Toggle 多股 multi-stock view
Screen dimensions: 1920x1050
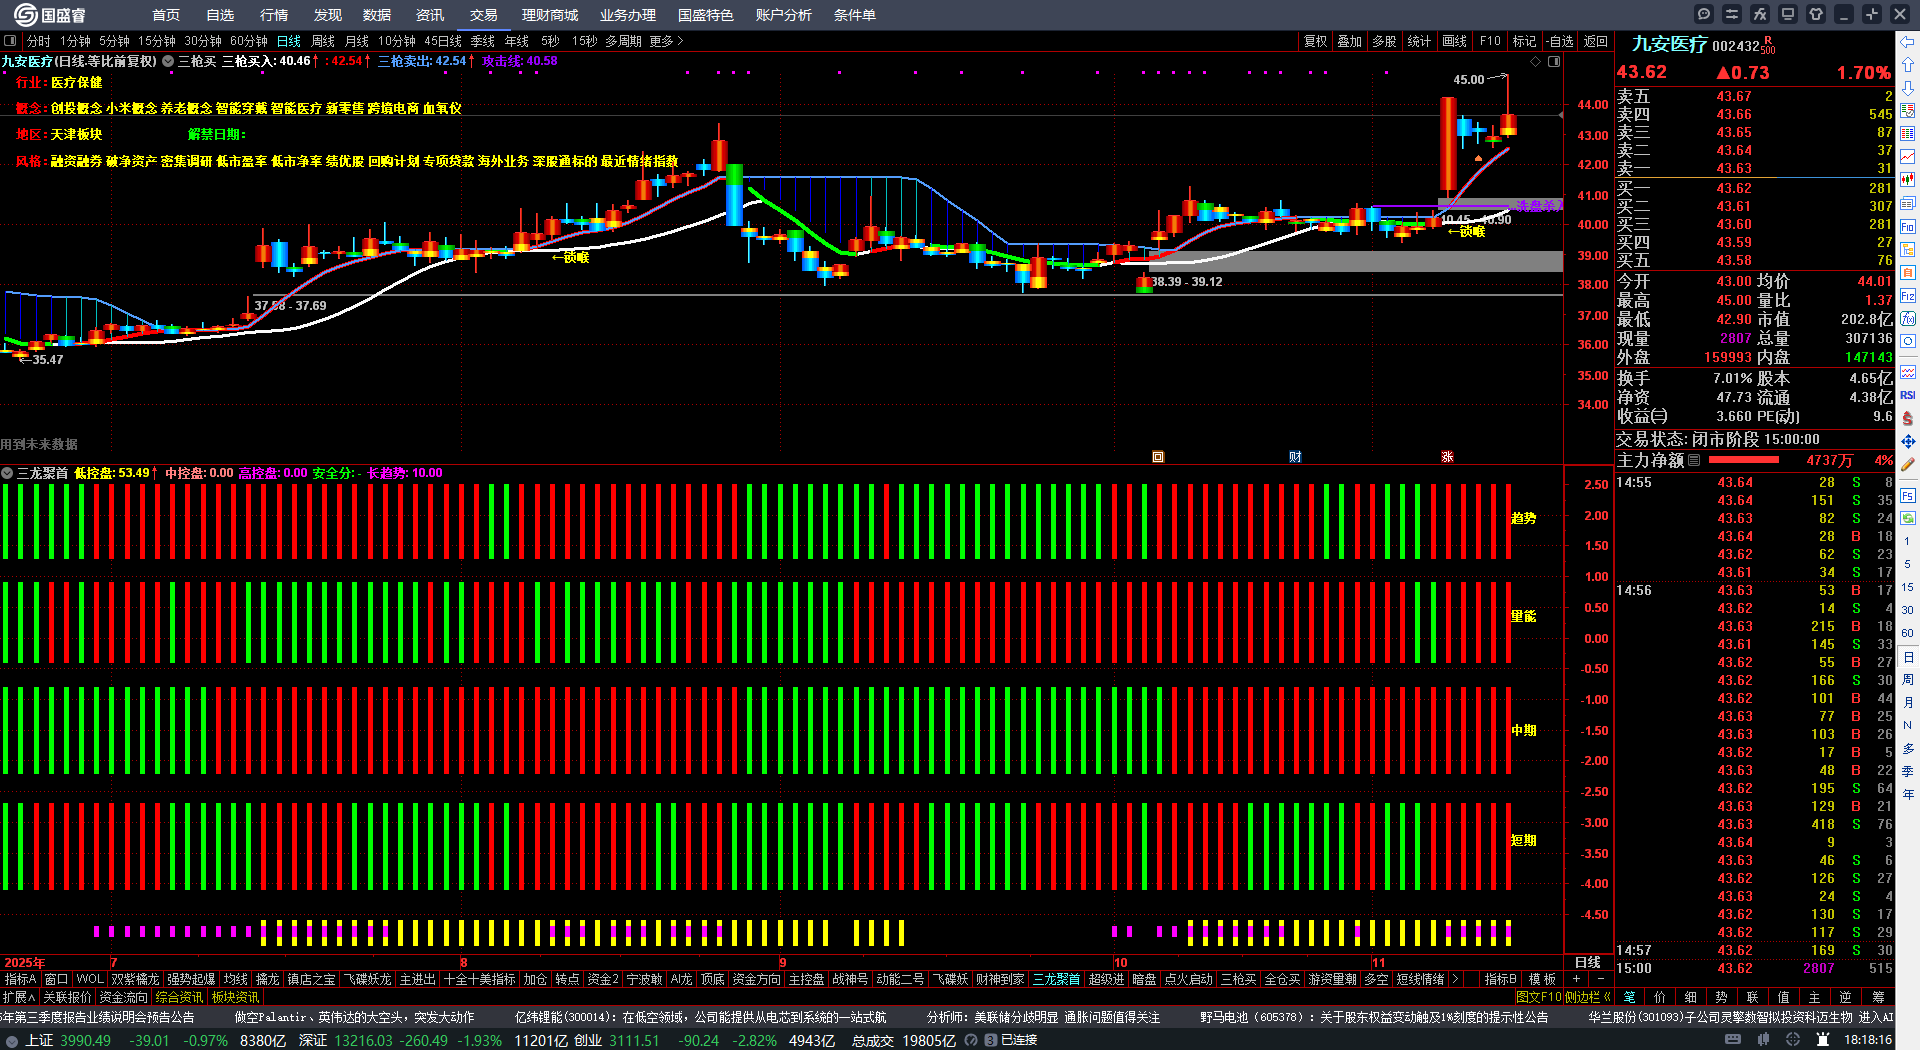click(1384, 41)
